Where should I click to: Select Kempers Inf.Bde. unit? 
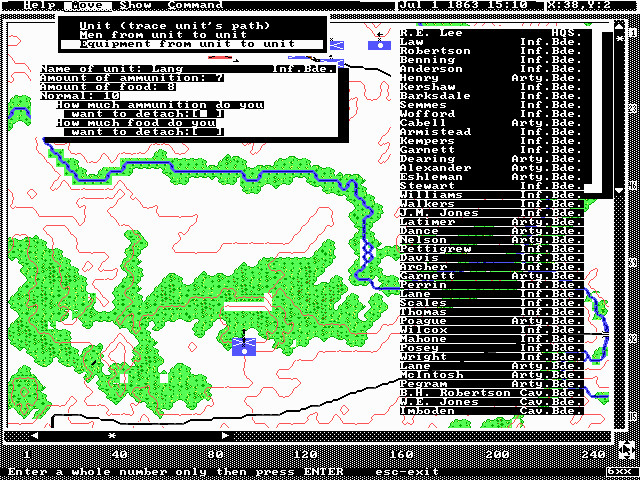click(x=491, y=140)
